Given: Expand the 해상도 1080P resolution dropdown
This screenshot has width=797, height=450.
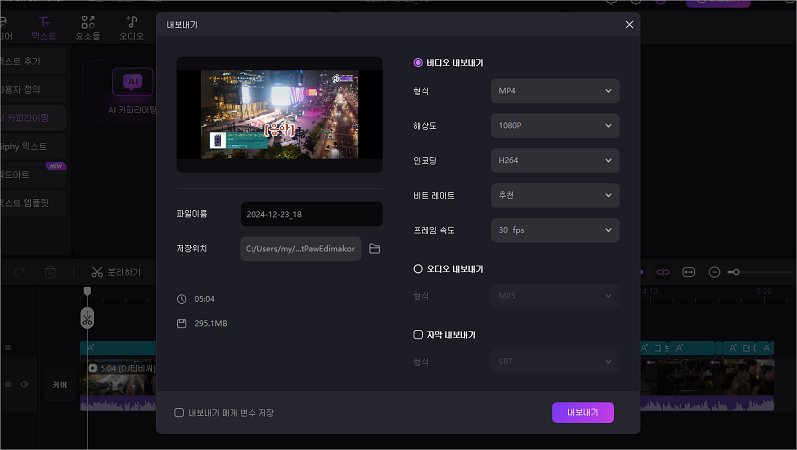Looking at the screenshot, I should coord(555,126).
